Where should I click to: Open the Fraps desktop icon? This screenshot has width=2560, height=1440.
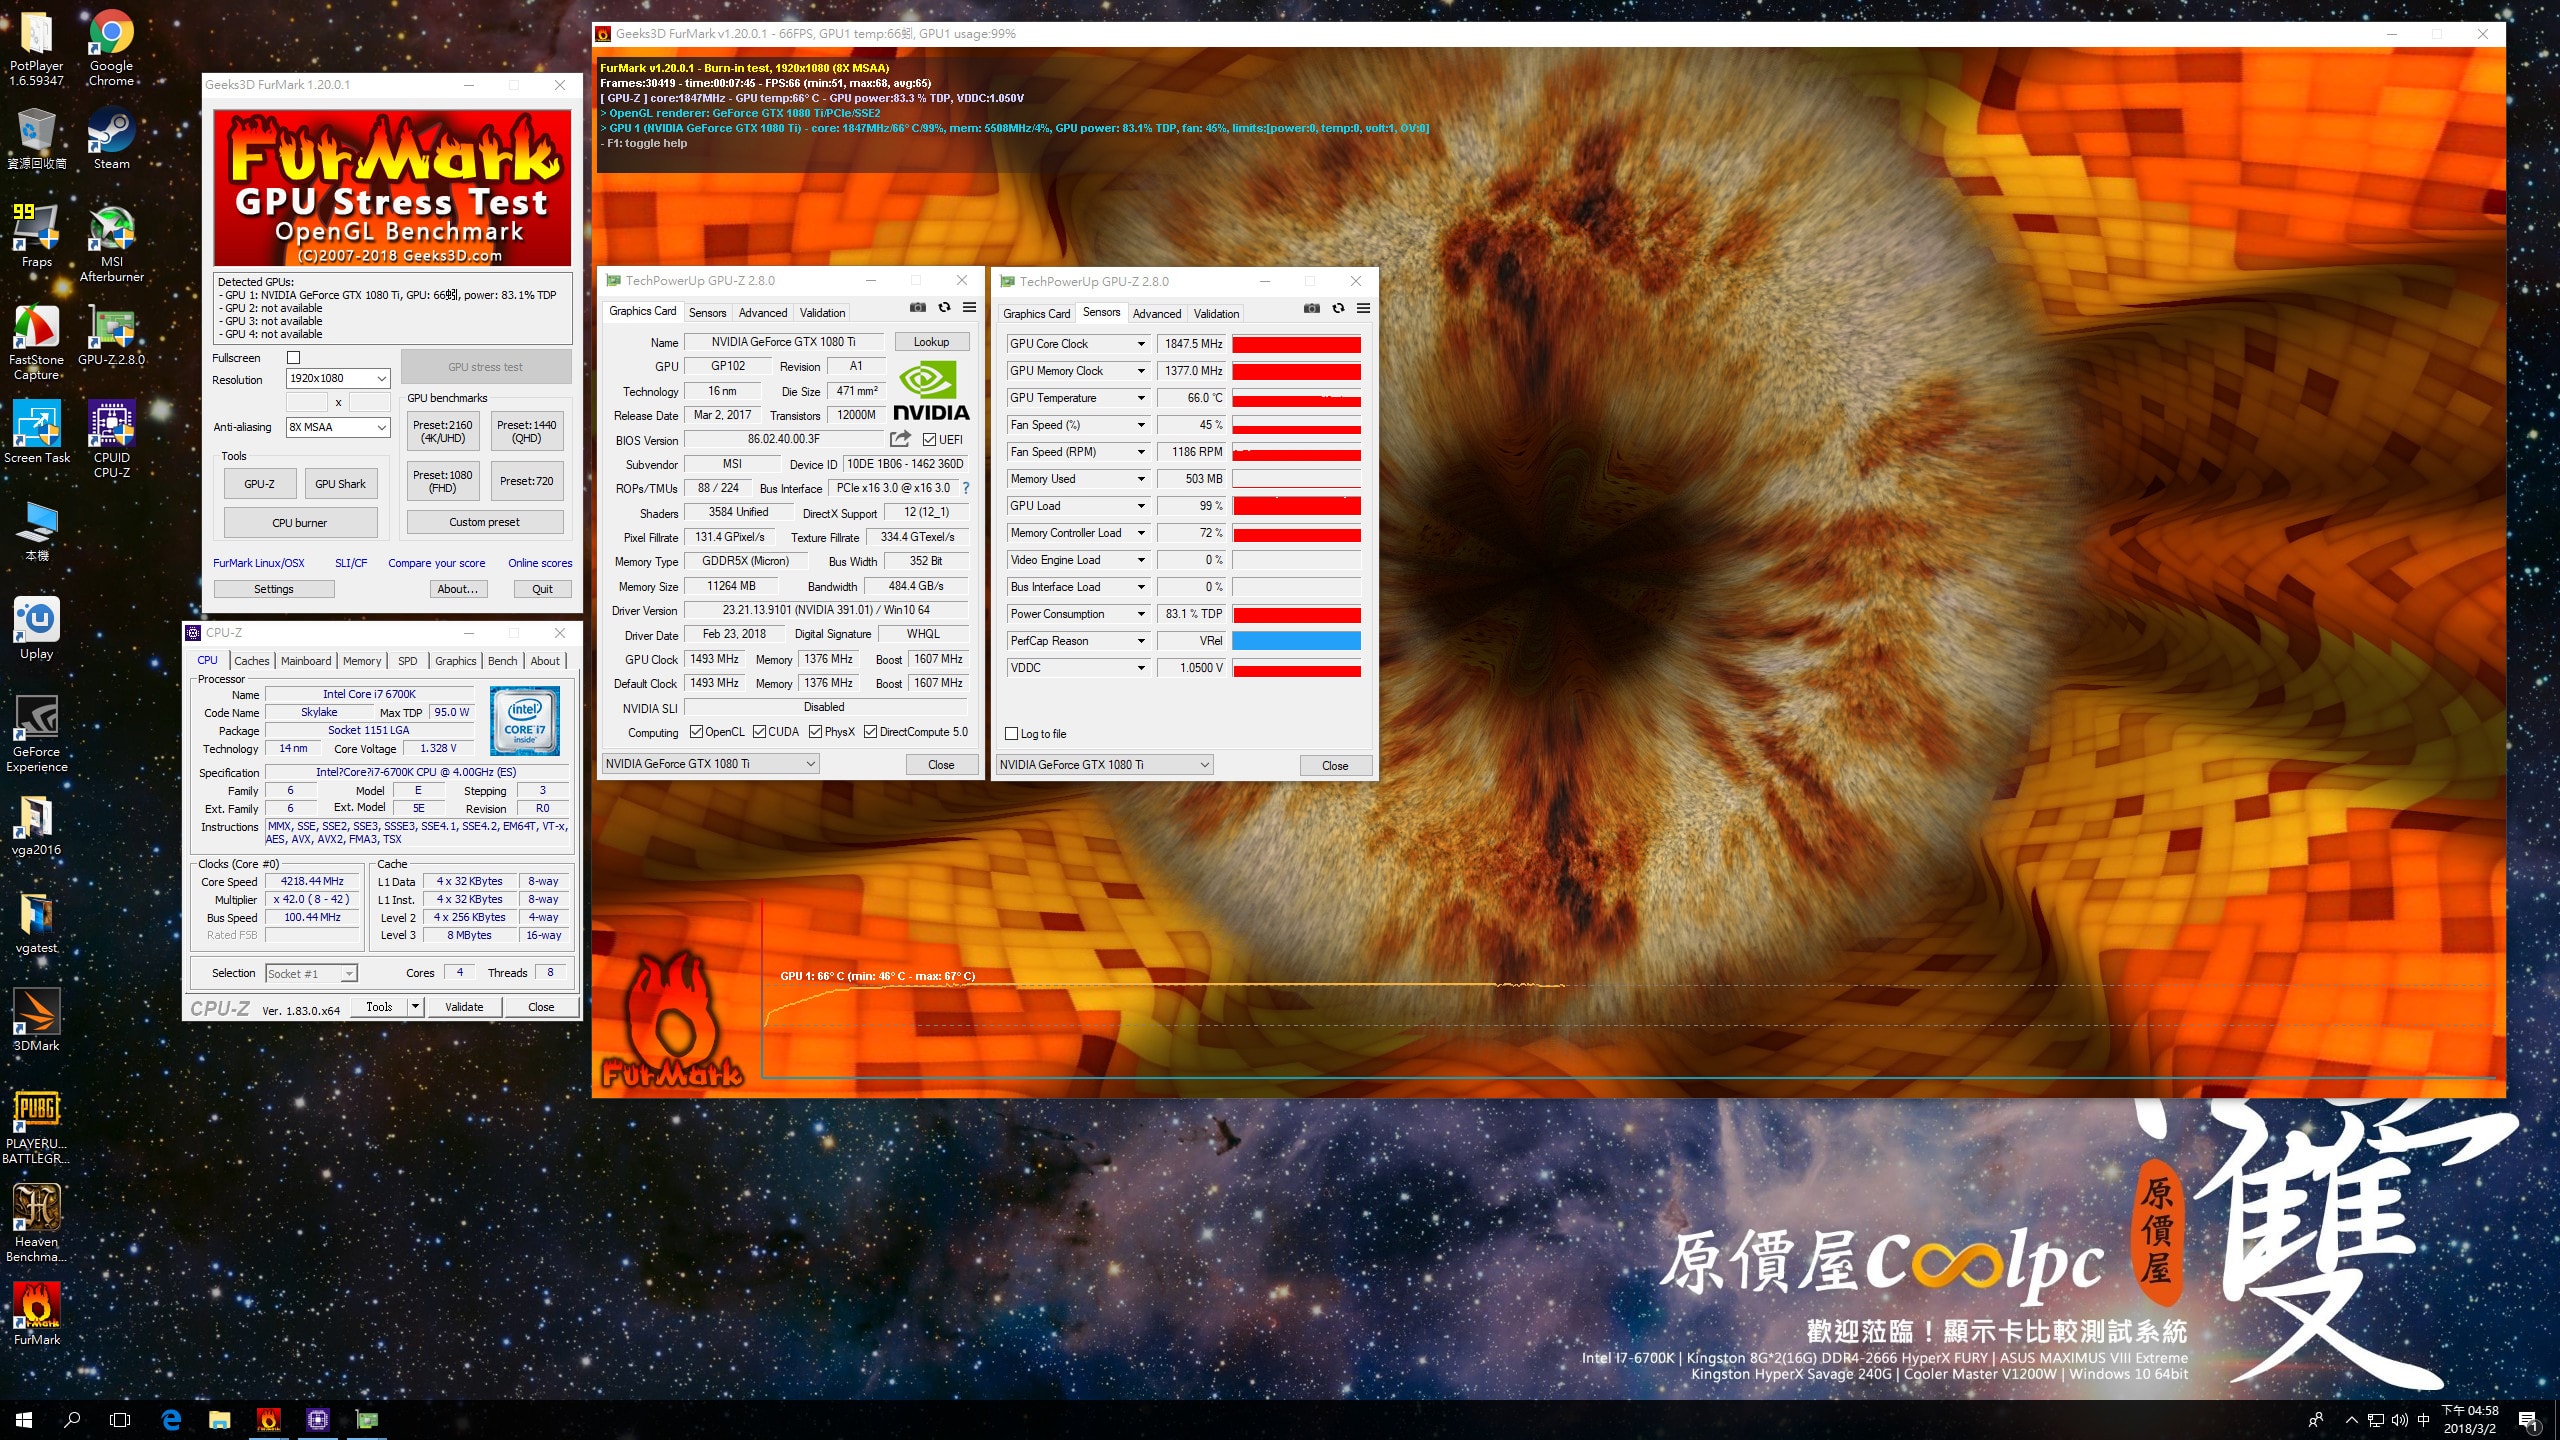37,237
